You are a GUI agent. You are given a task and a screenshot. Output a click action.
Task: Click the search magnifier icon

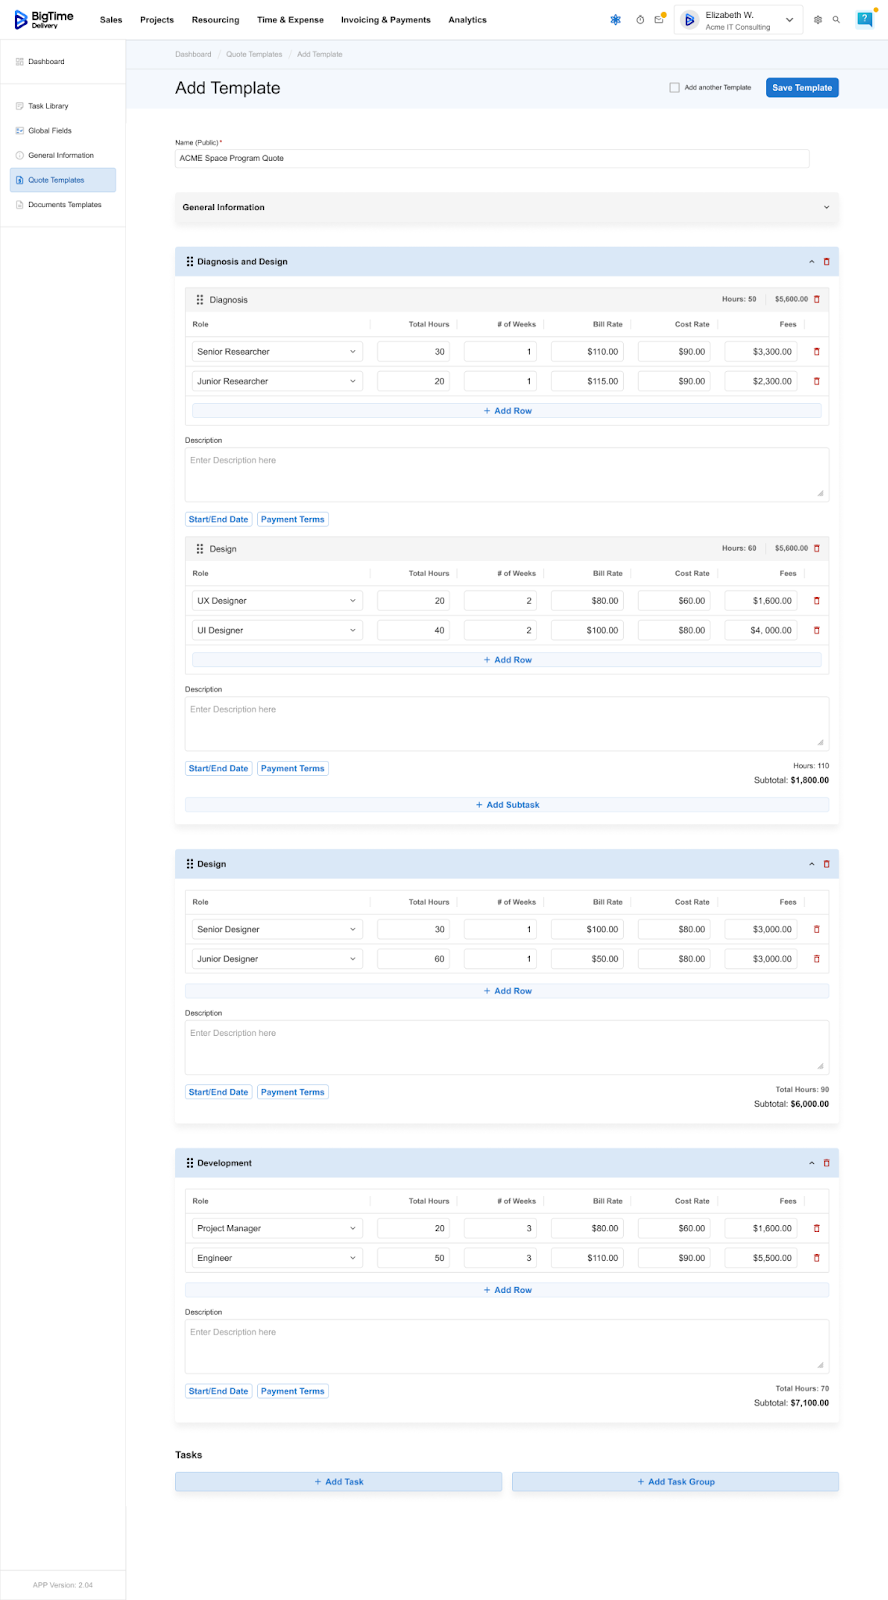[836, 20]
